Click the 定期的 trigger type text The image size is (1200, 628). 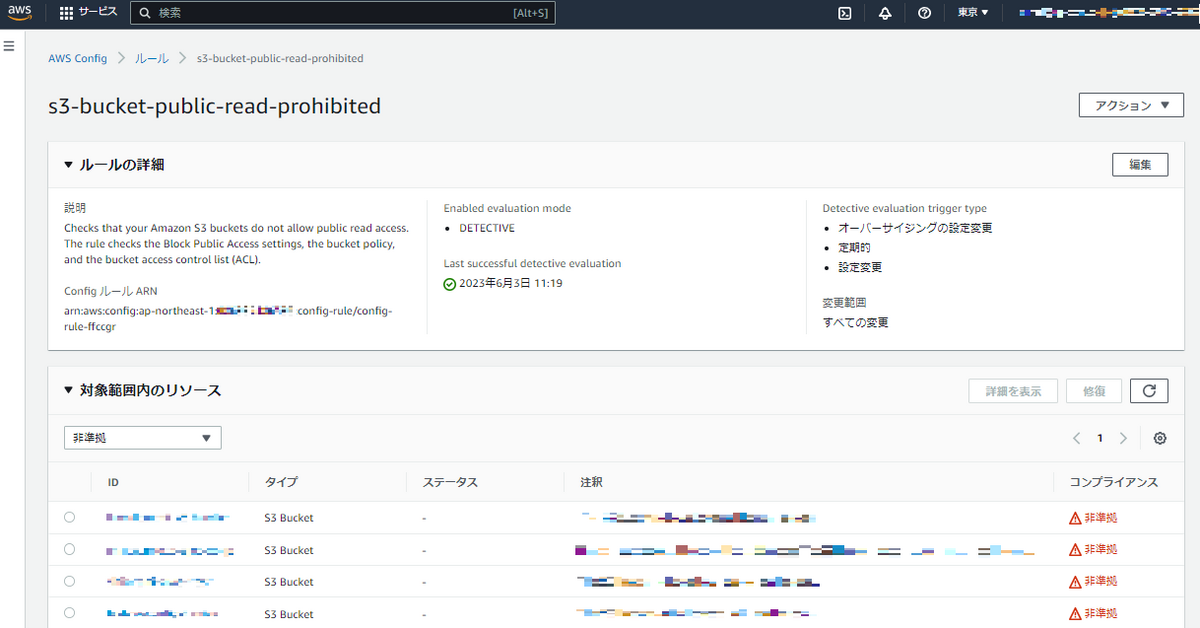(x=854, y=247)
